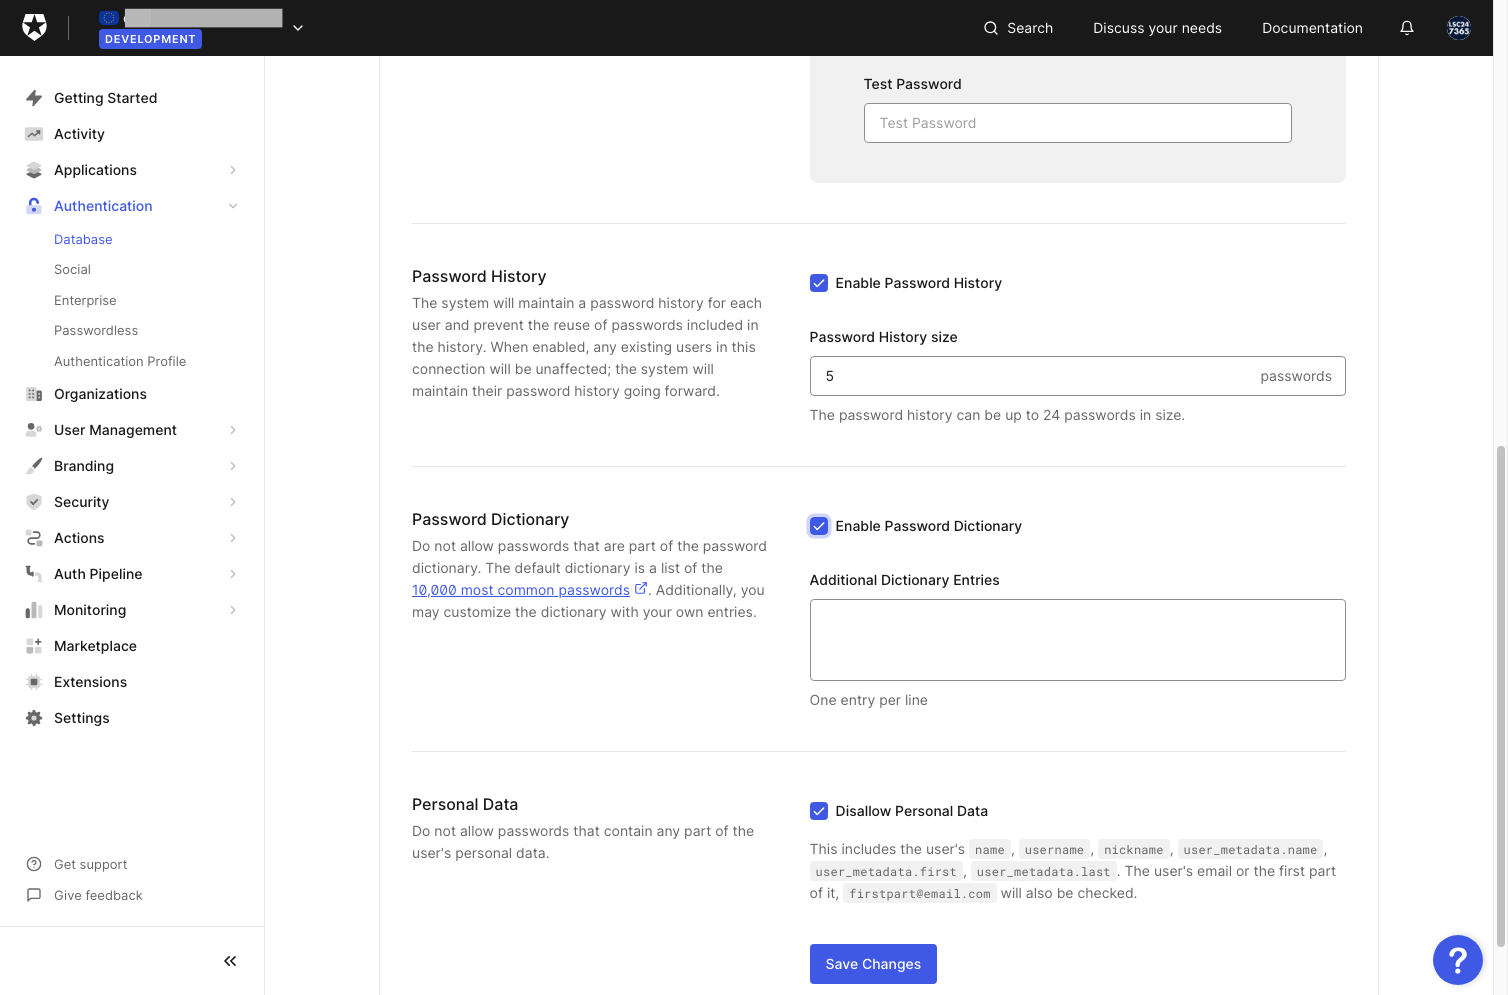The height and width of the screenshot is (995, 1508).
Task: Uncheck Enable Password Dictionary
Action: pyautogui.click(x=819, y=526)
